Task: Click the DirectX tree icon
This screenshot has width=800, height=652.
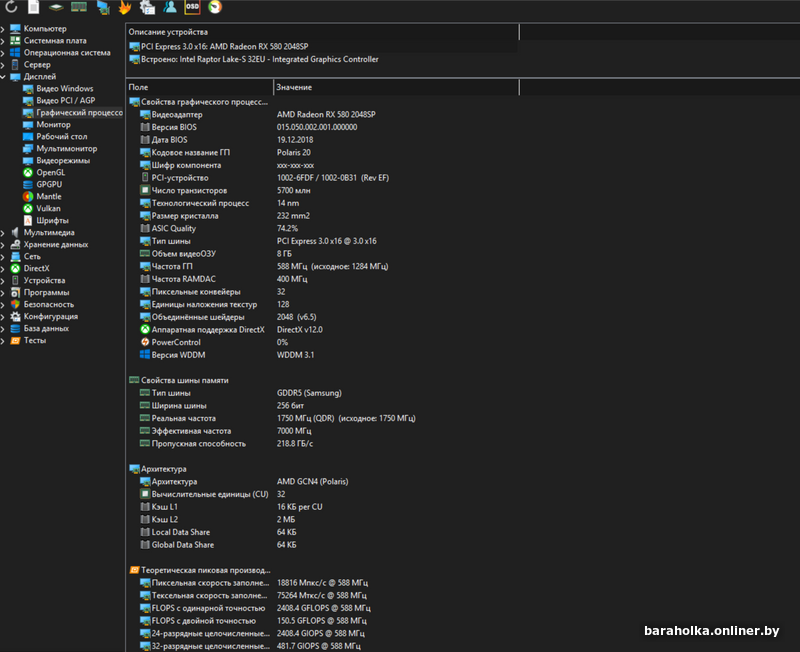Action: click(x=15, y=268)
